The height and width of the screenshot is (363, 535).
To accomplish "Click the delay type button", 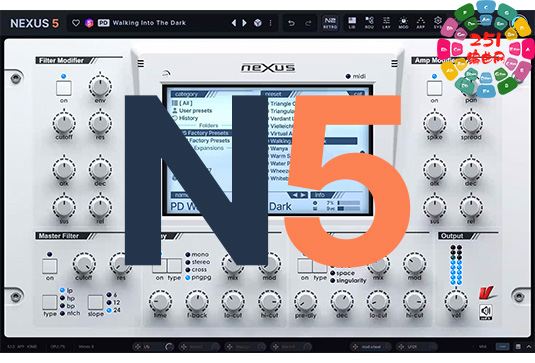I will (174, 266).
